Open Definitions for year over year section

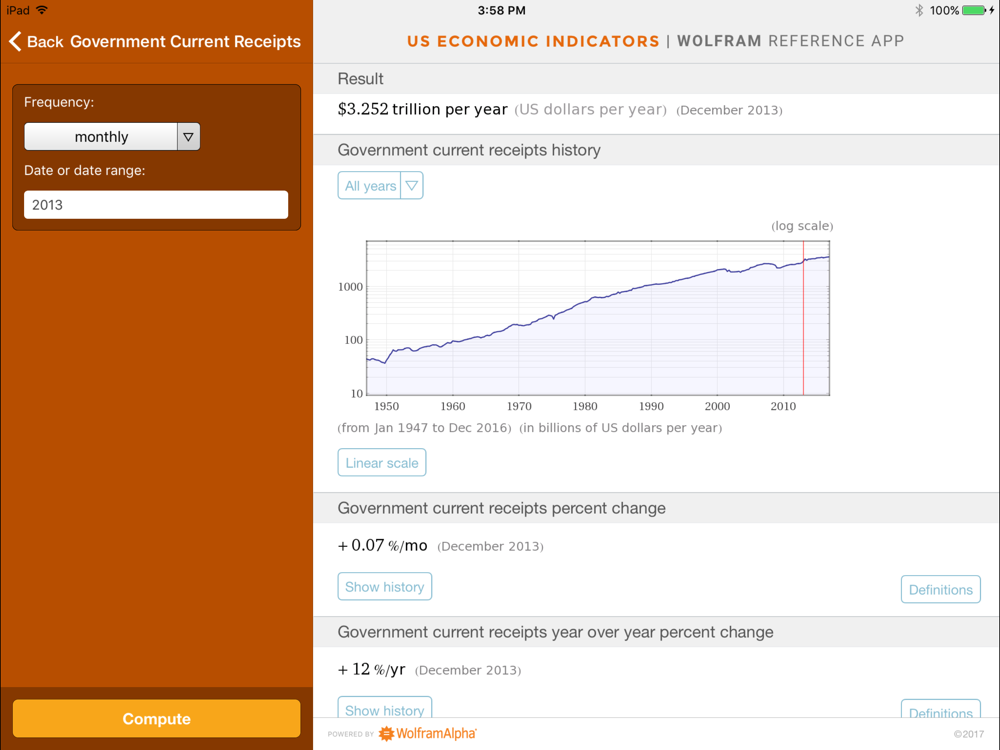[x=941, y=709]
